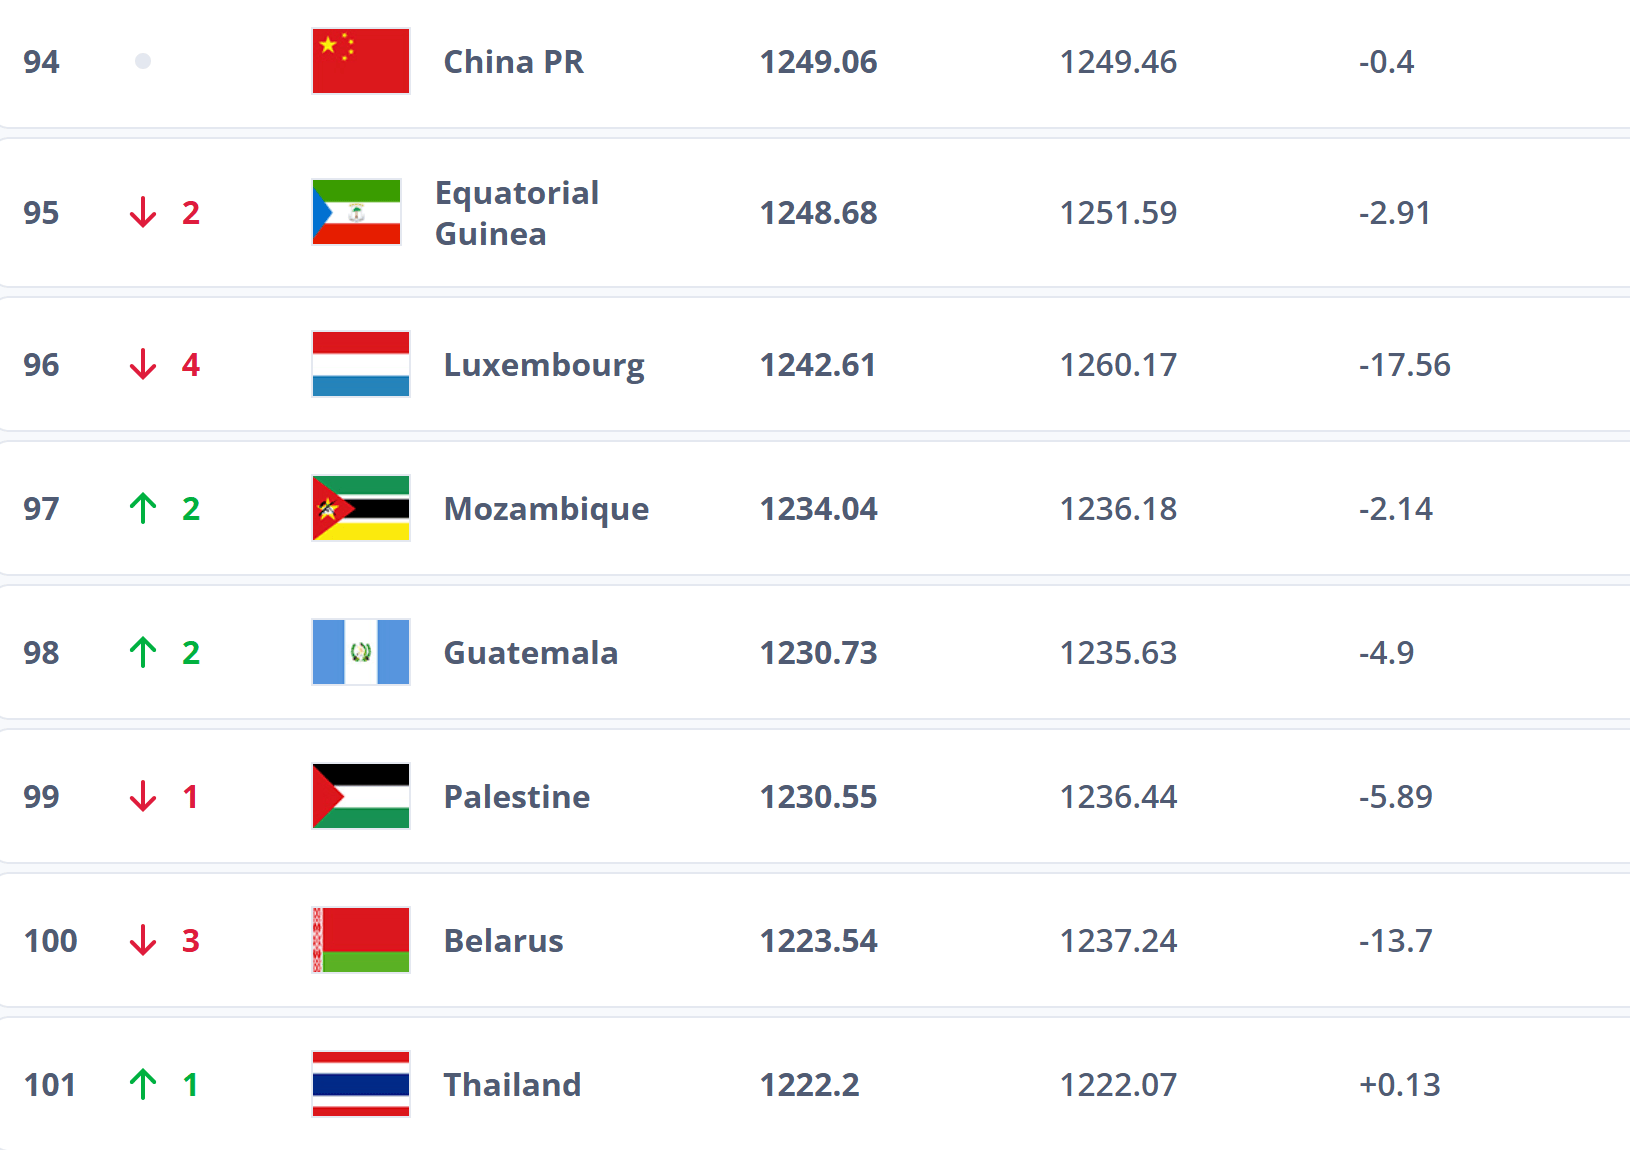This screenshot has width=1630, height=1150.
Task: Click the China PR flag icon
Action: click(x=360, y=61)
